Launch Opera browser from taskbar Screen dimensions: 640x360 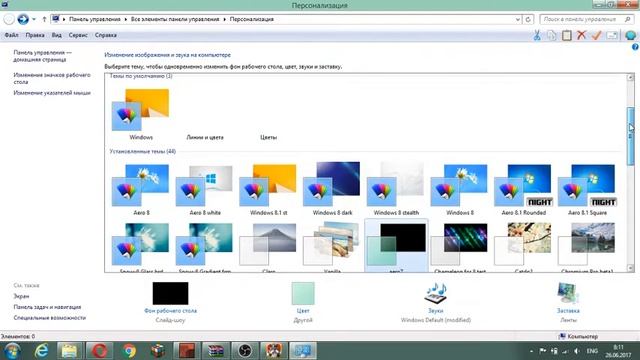[99, 351]
